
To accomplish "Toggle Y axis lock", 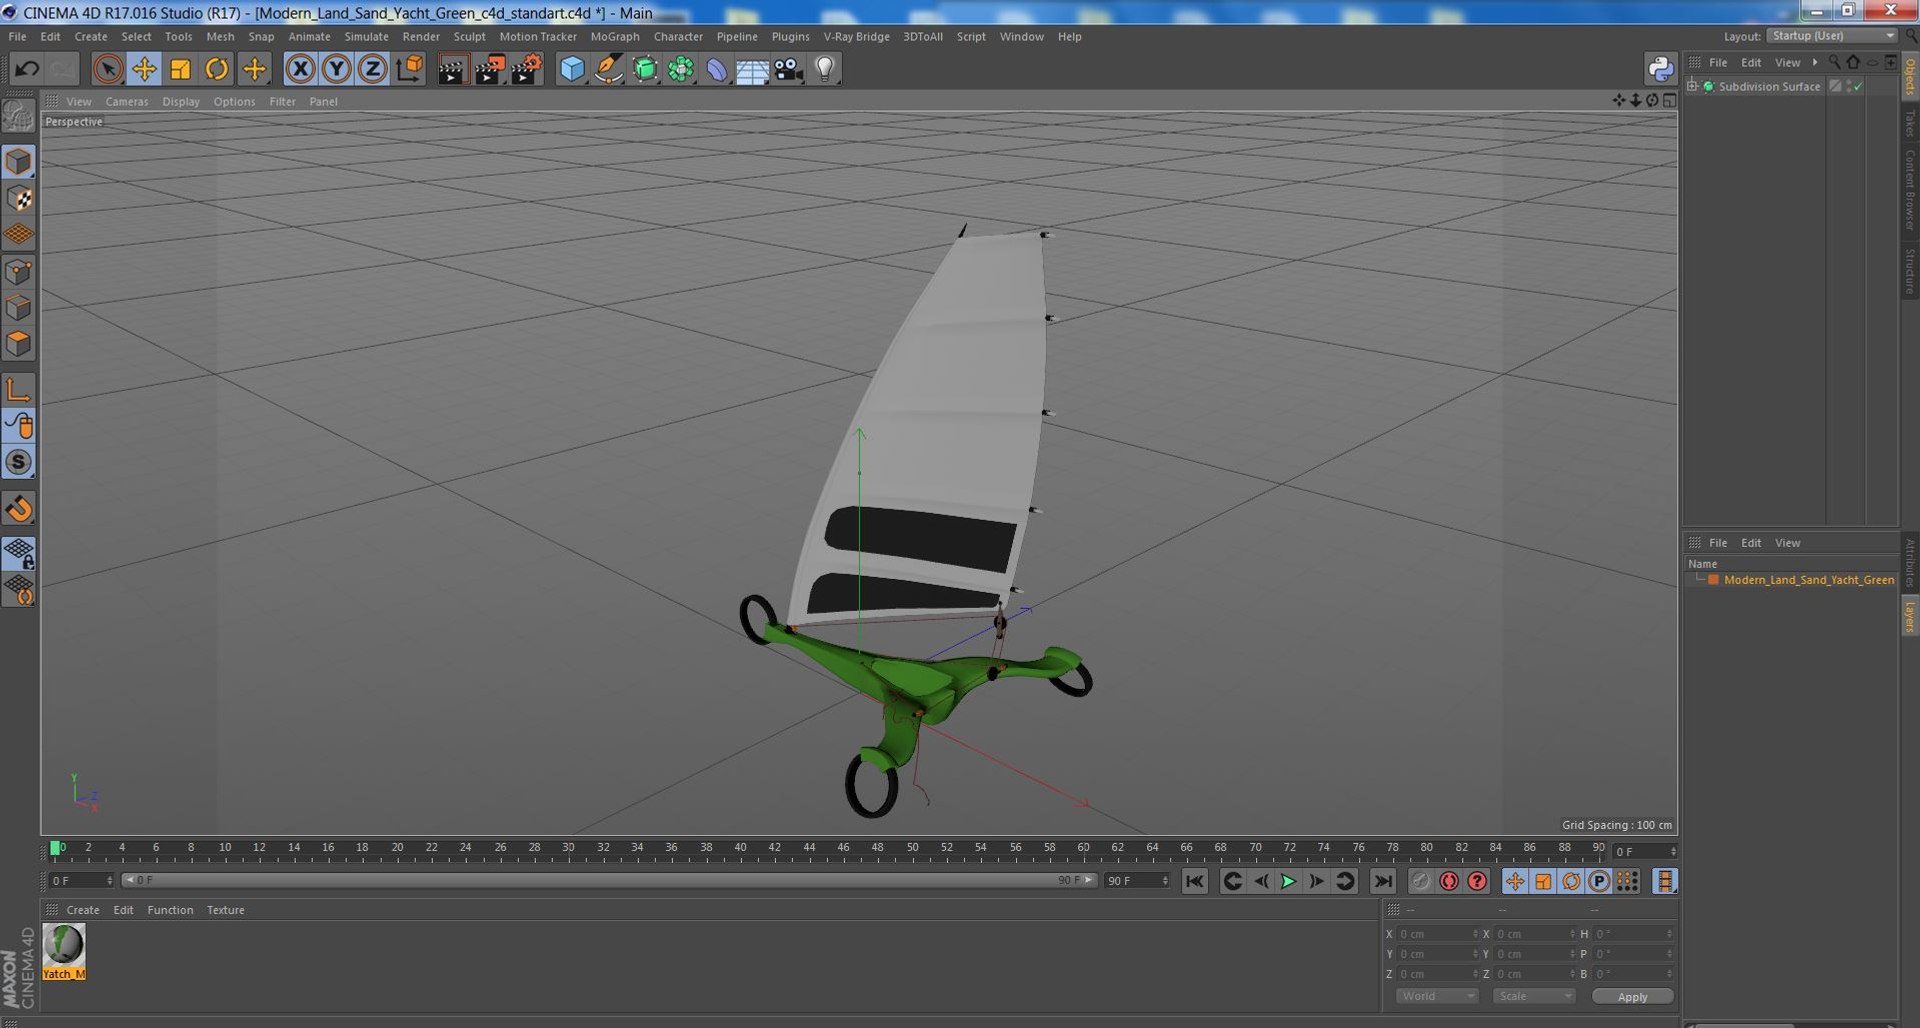I will pos(337,69).
